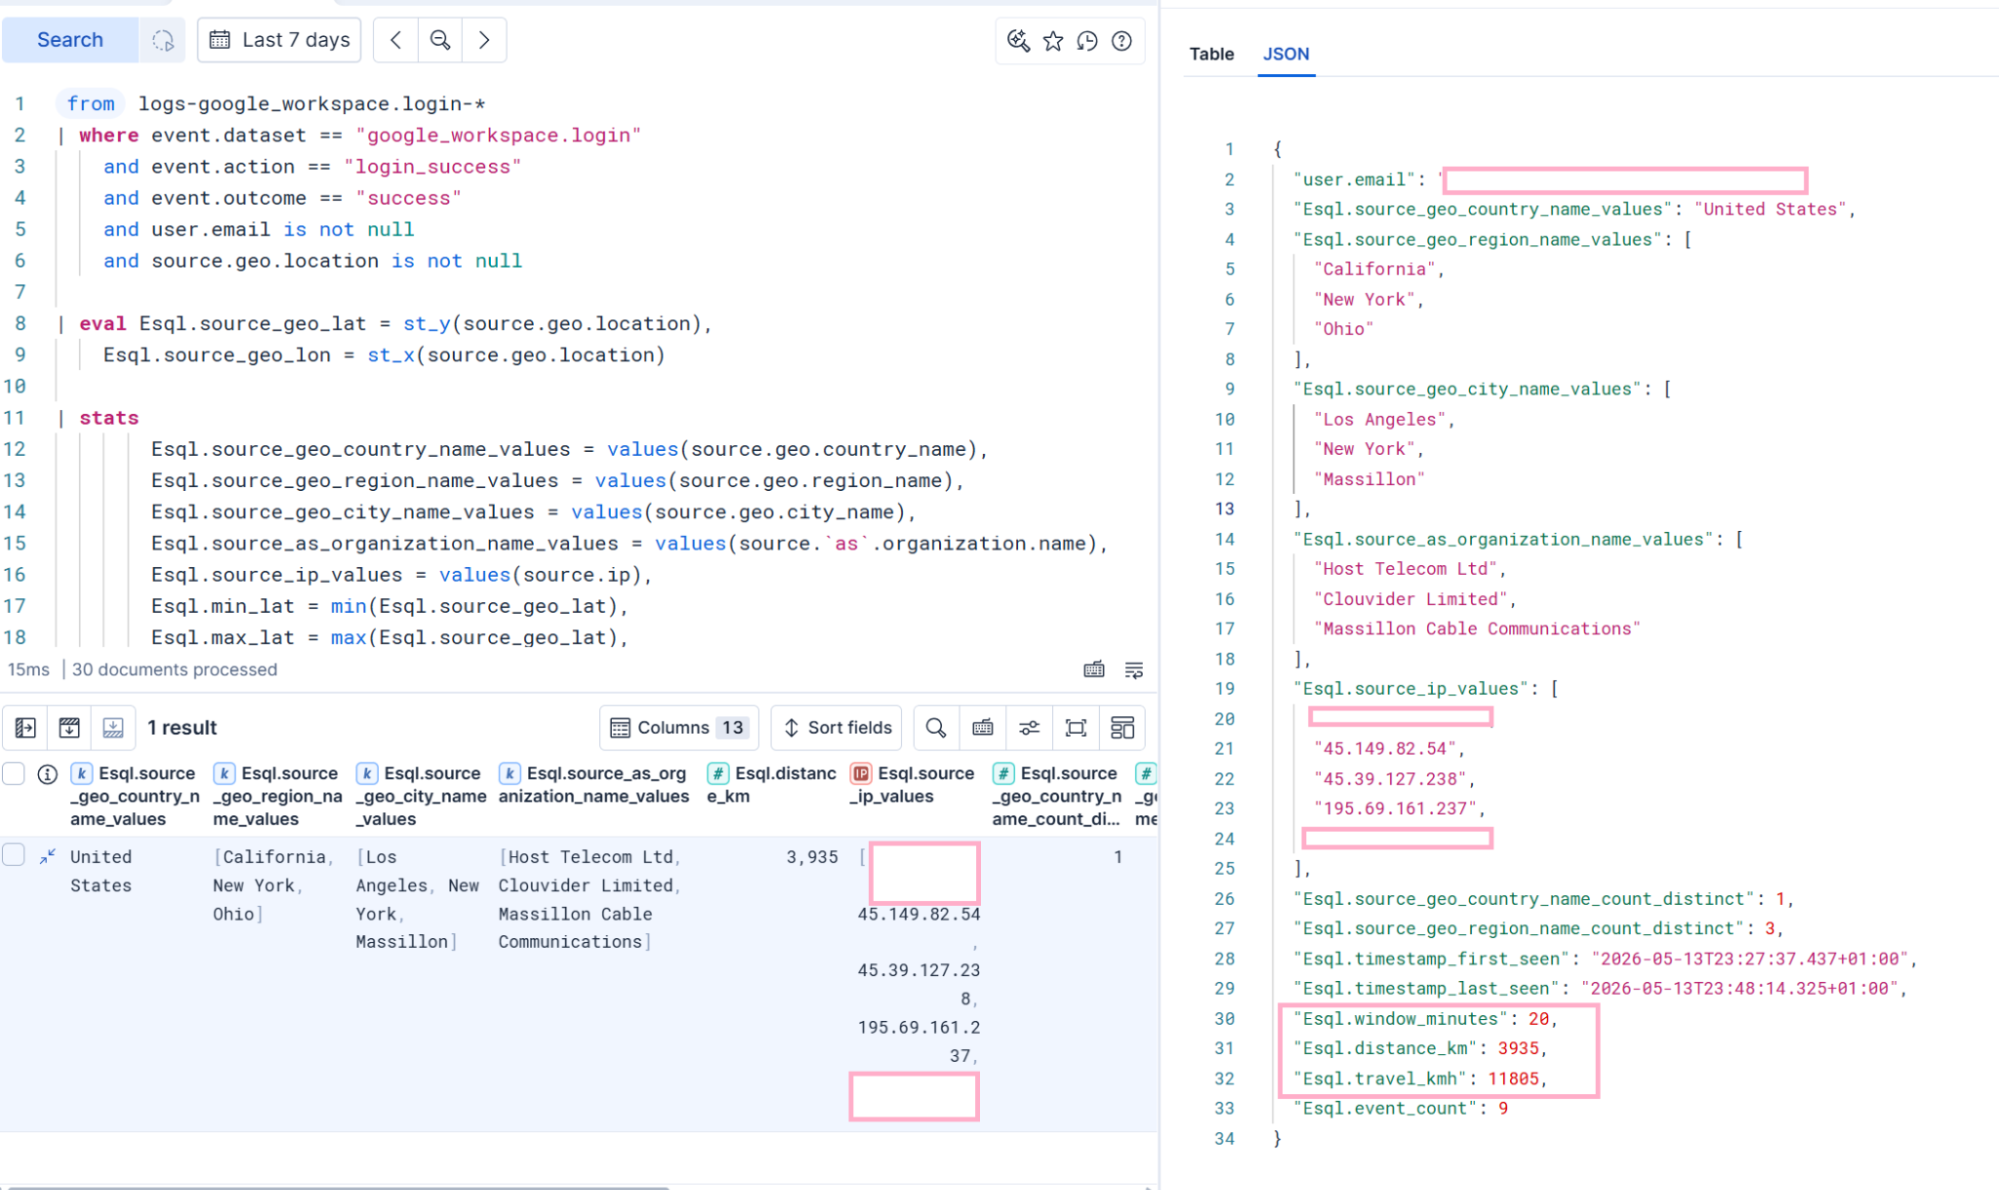Viewport: 1999px width, 1190px height.
Task: Click the number type icon for distance_km column
Action: pos(717,773)
